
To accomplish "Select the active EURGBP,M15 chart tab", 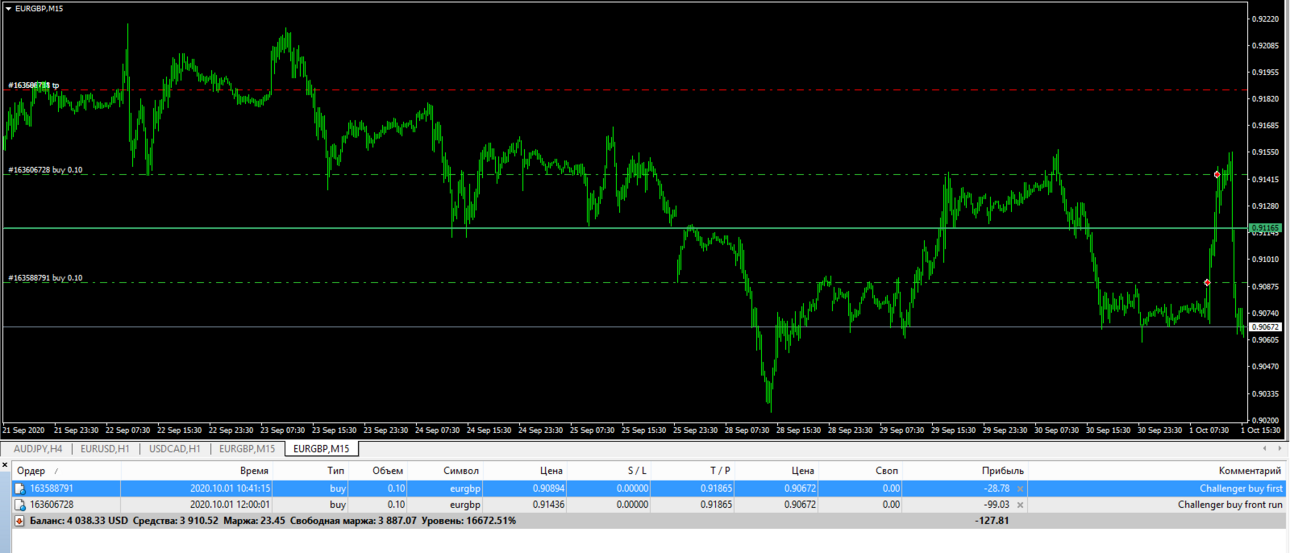I will point(321,449).
